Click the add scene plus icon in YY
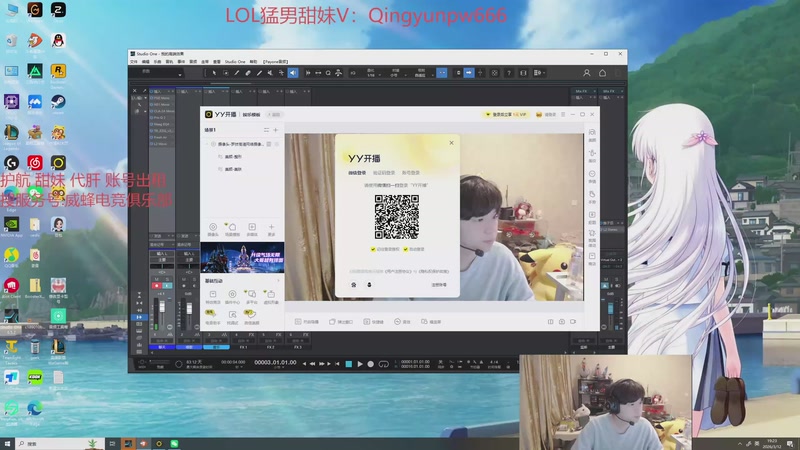Screen dimensions: 800x450 (276, 130)
